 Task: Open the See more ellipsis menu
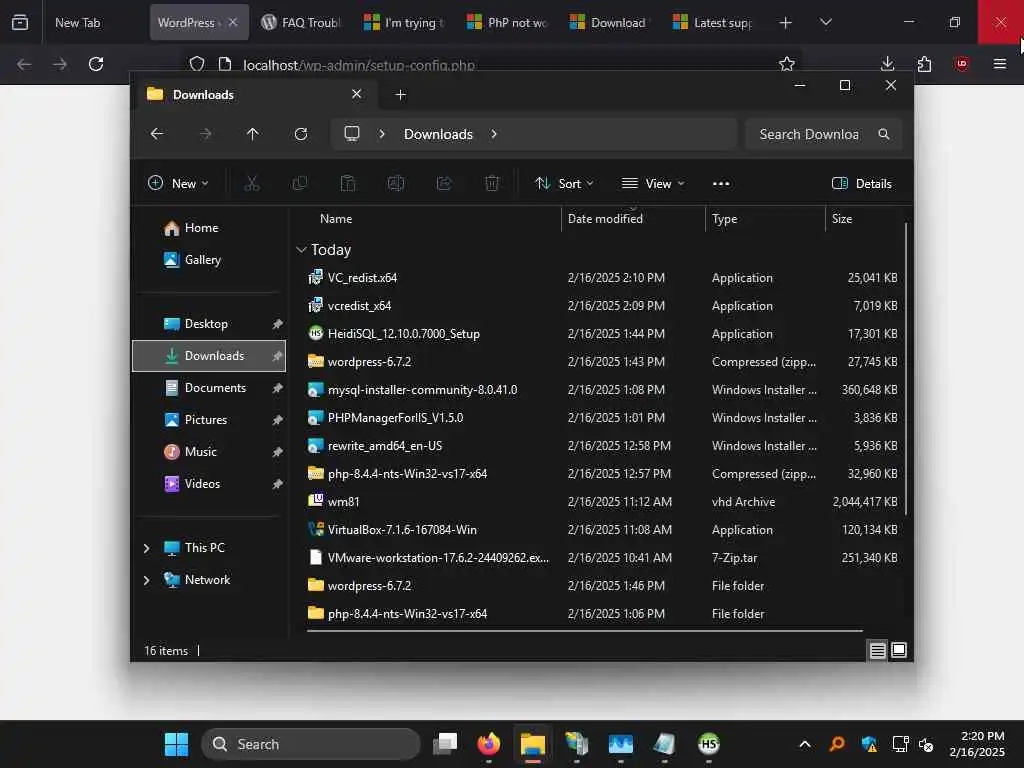click(x=721, y=184)
